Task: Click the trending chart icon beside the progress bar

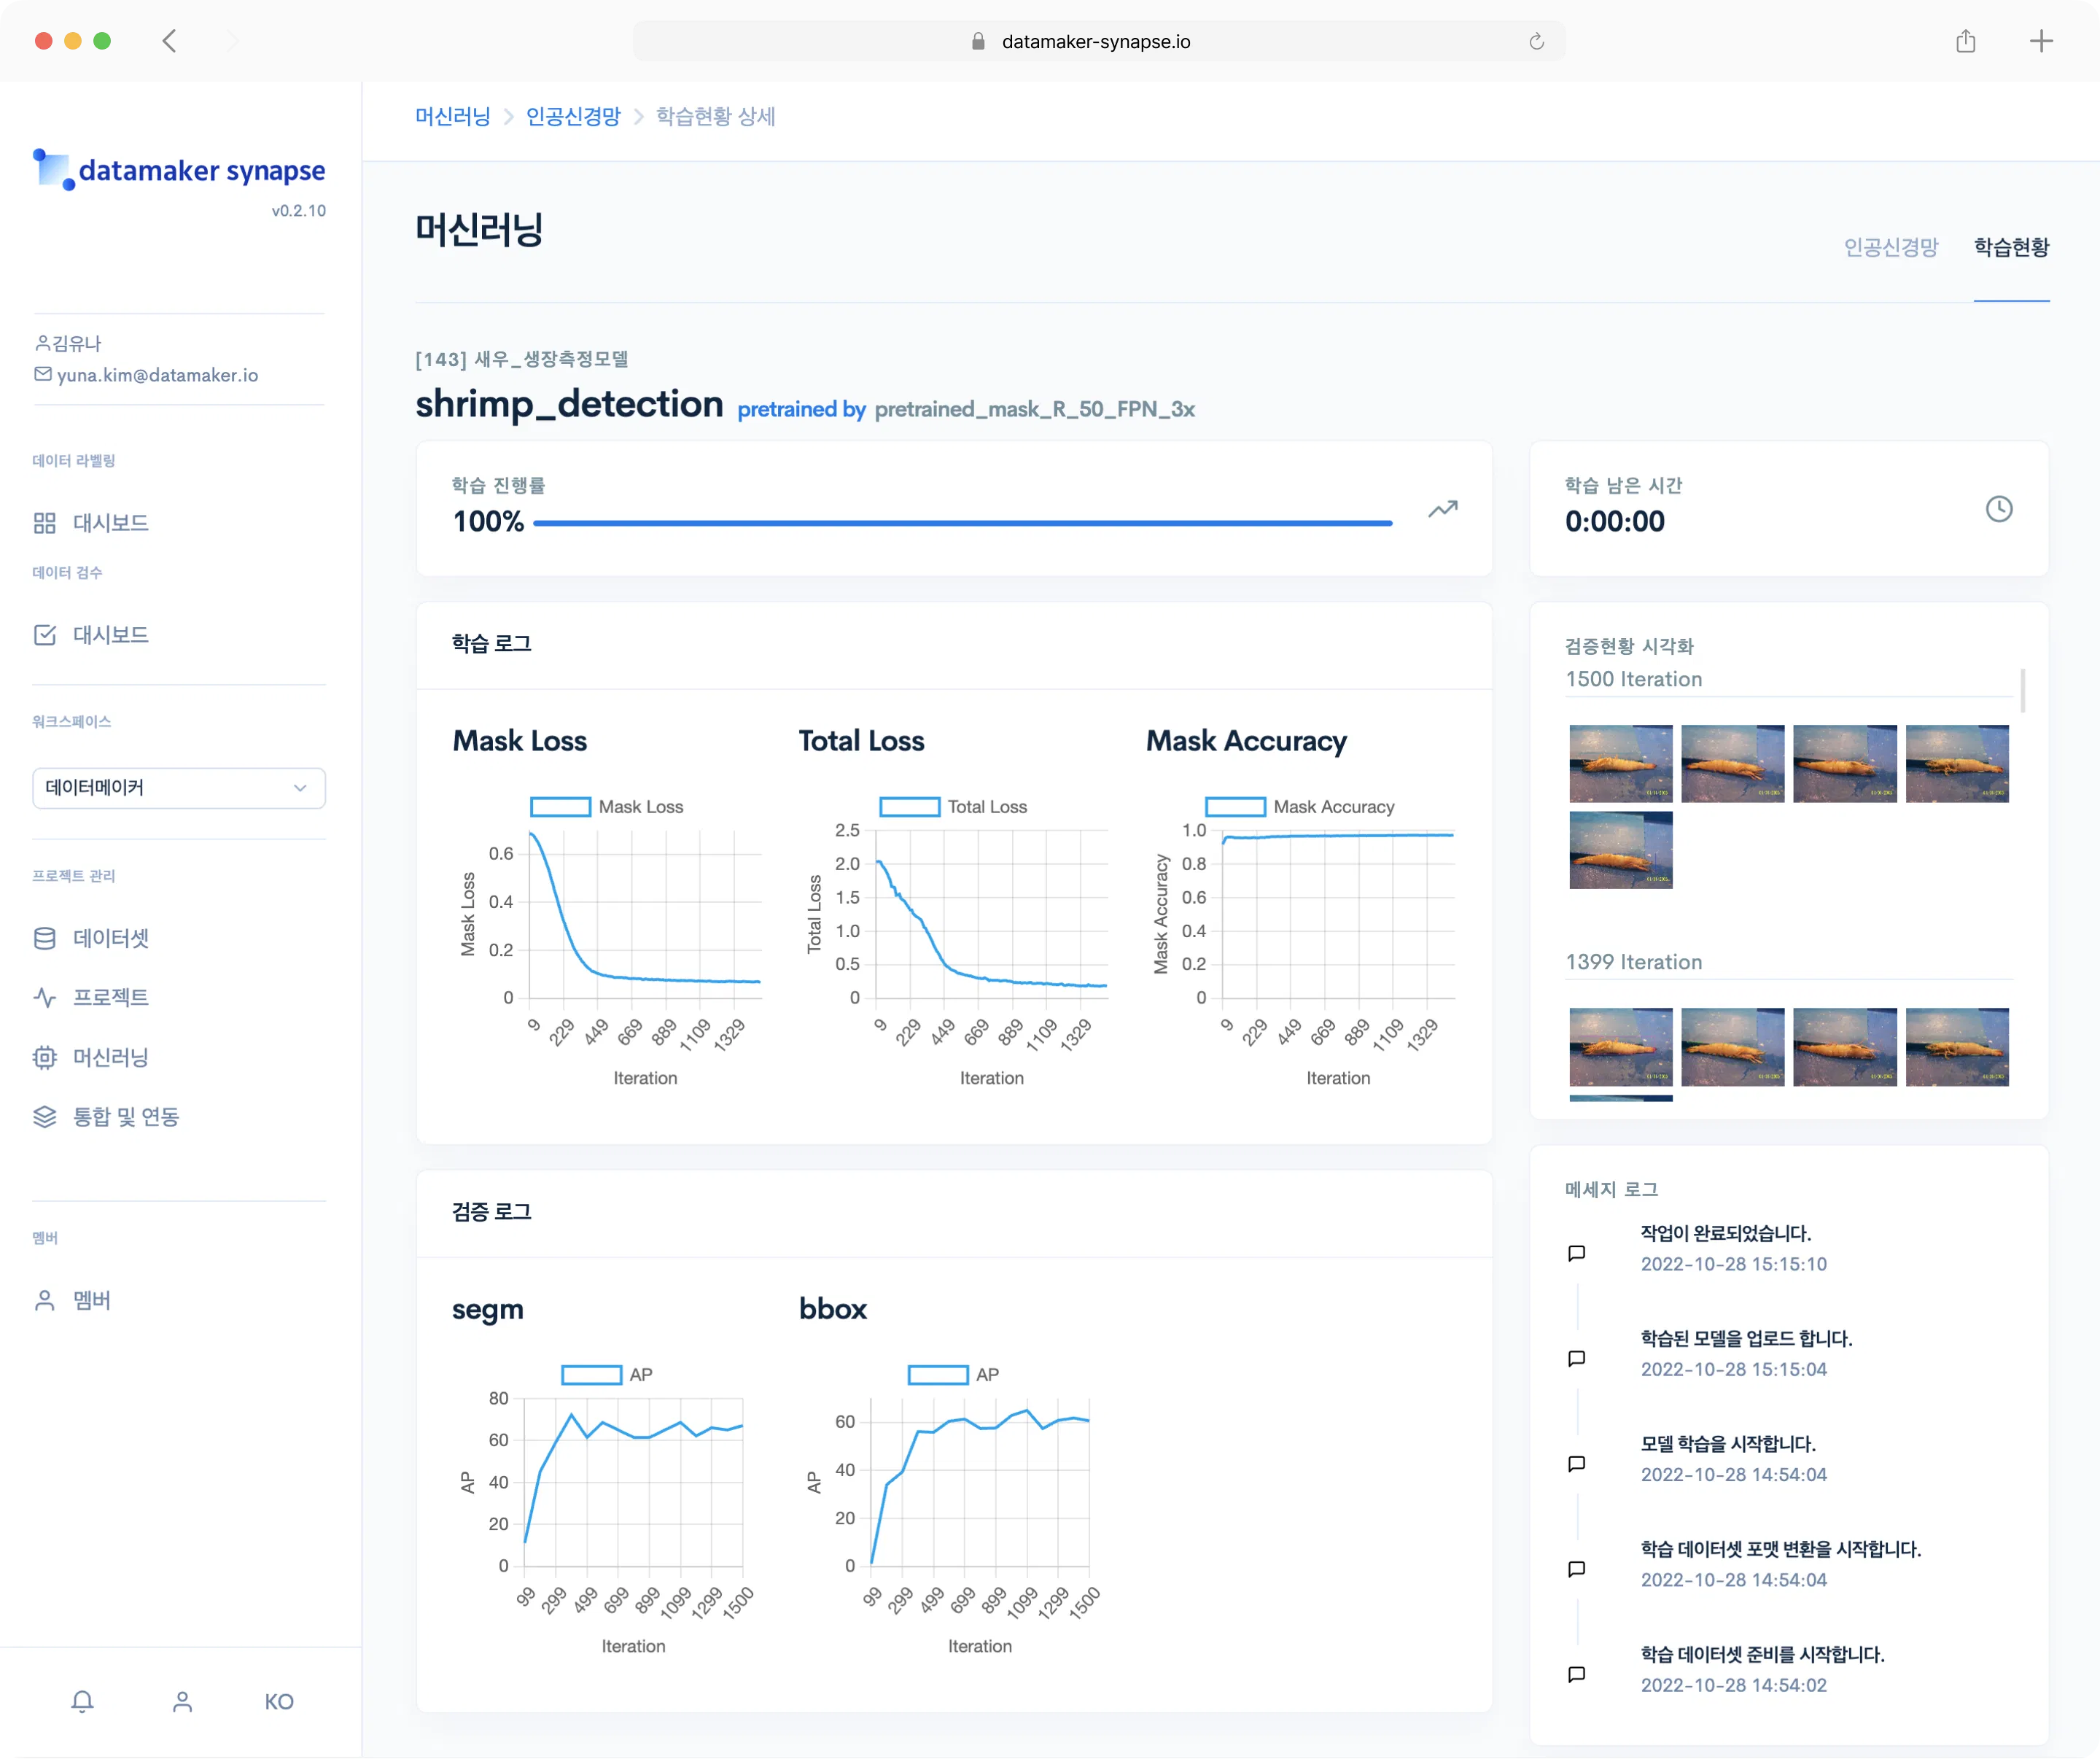Action: pyautogui.click(x=1442, y=509)
